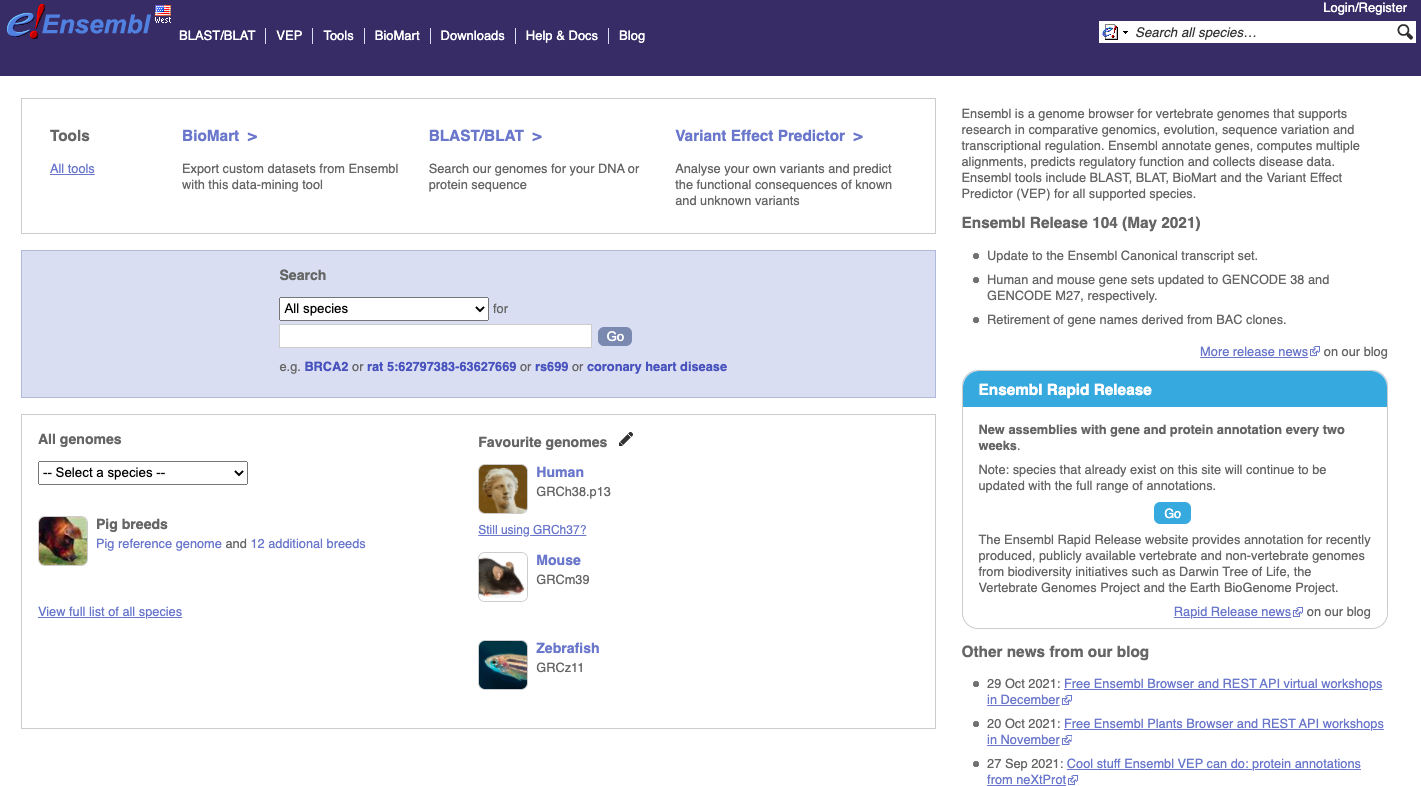Open the BioMart menu item
This screenshot has width=1421, height=786.
[x=397, y=35]
